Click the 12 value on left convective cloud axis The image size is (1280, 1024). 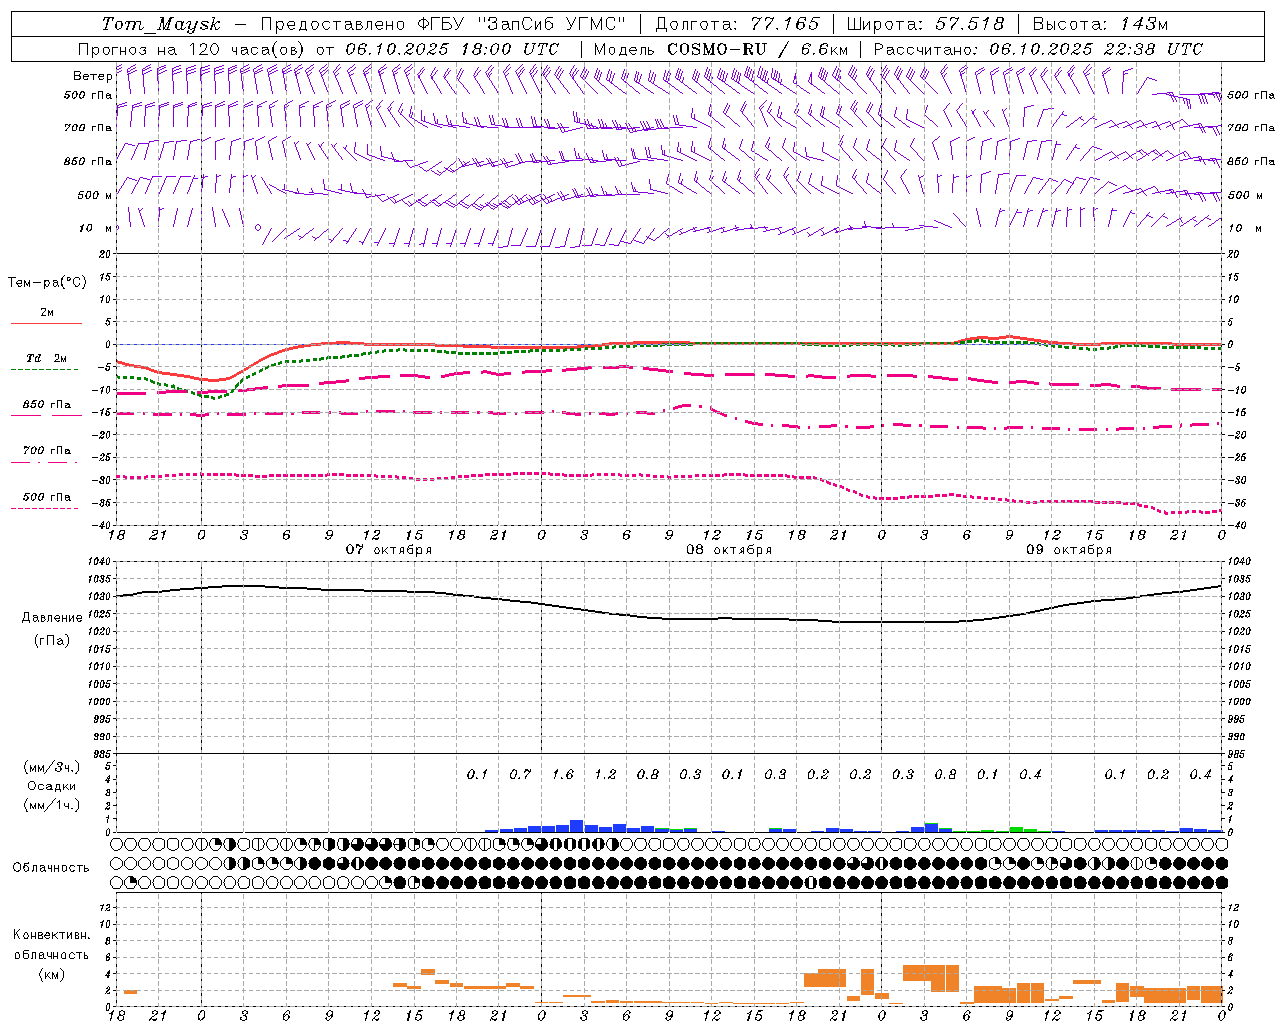coord(104,907)
